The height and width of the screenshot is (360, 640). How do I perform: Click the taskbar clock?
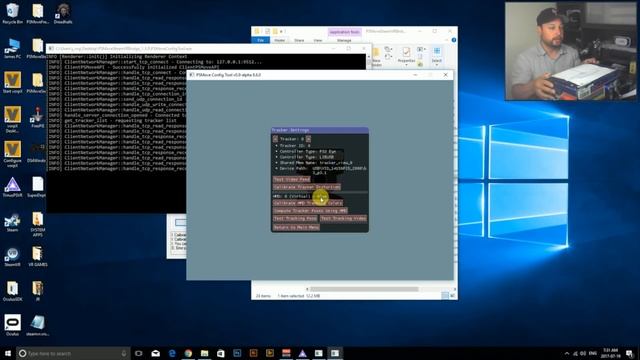[x=610, y=353]
